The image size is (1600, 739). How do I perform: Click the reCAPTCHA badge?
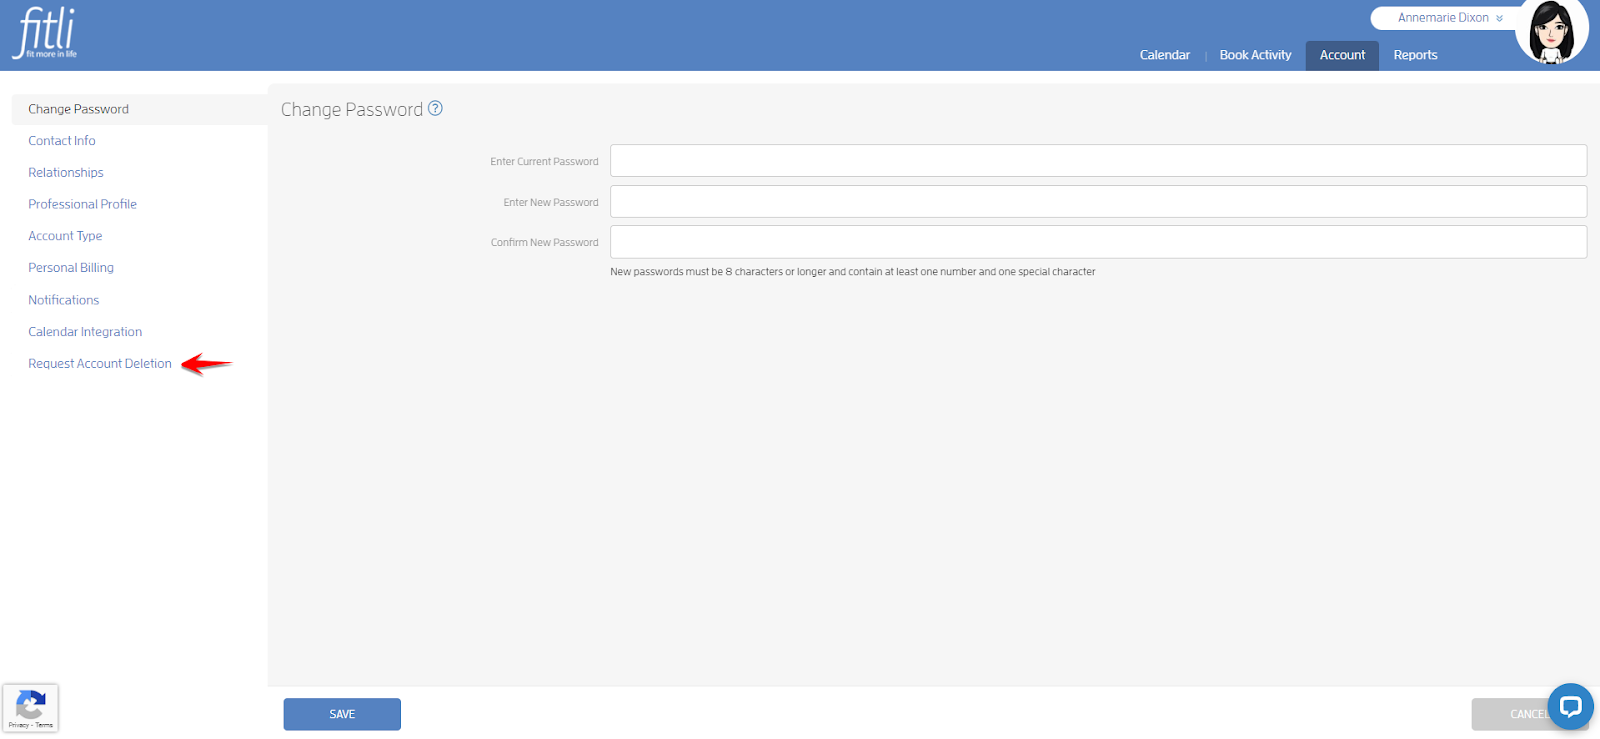(x=31, y=708)
